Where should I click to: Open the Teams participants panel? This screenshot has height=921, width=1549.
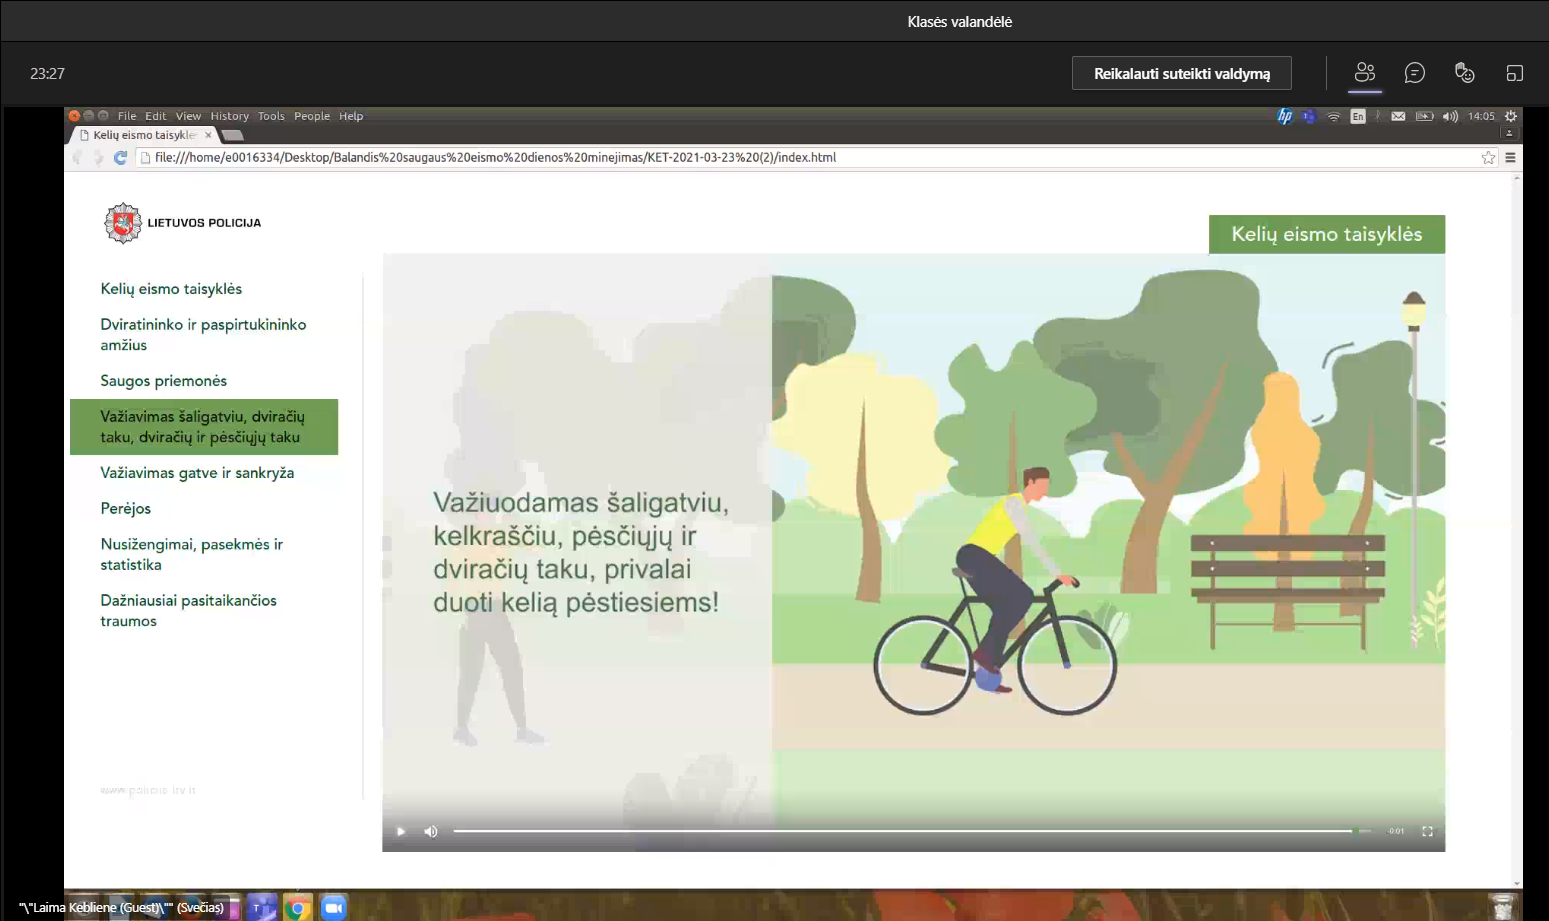click(1365, 72)
